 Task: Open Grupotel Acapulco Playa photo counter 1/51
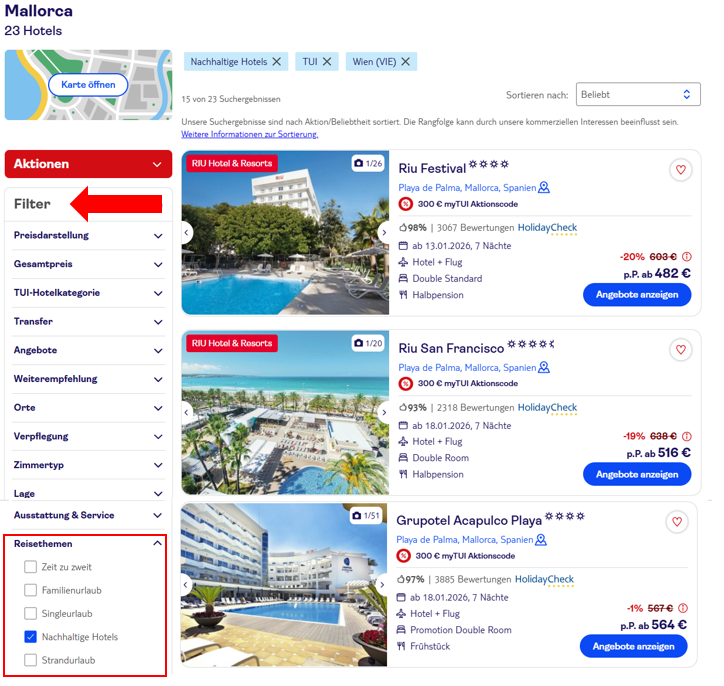coord(365,515)
